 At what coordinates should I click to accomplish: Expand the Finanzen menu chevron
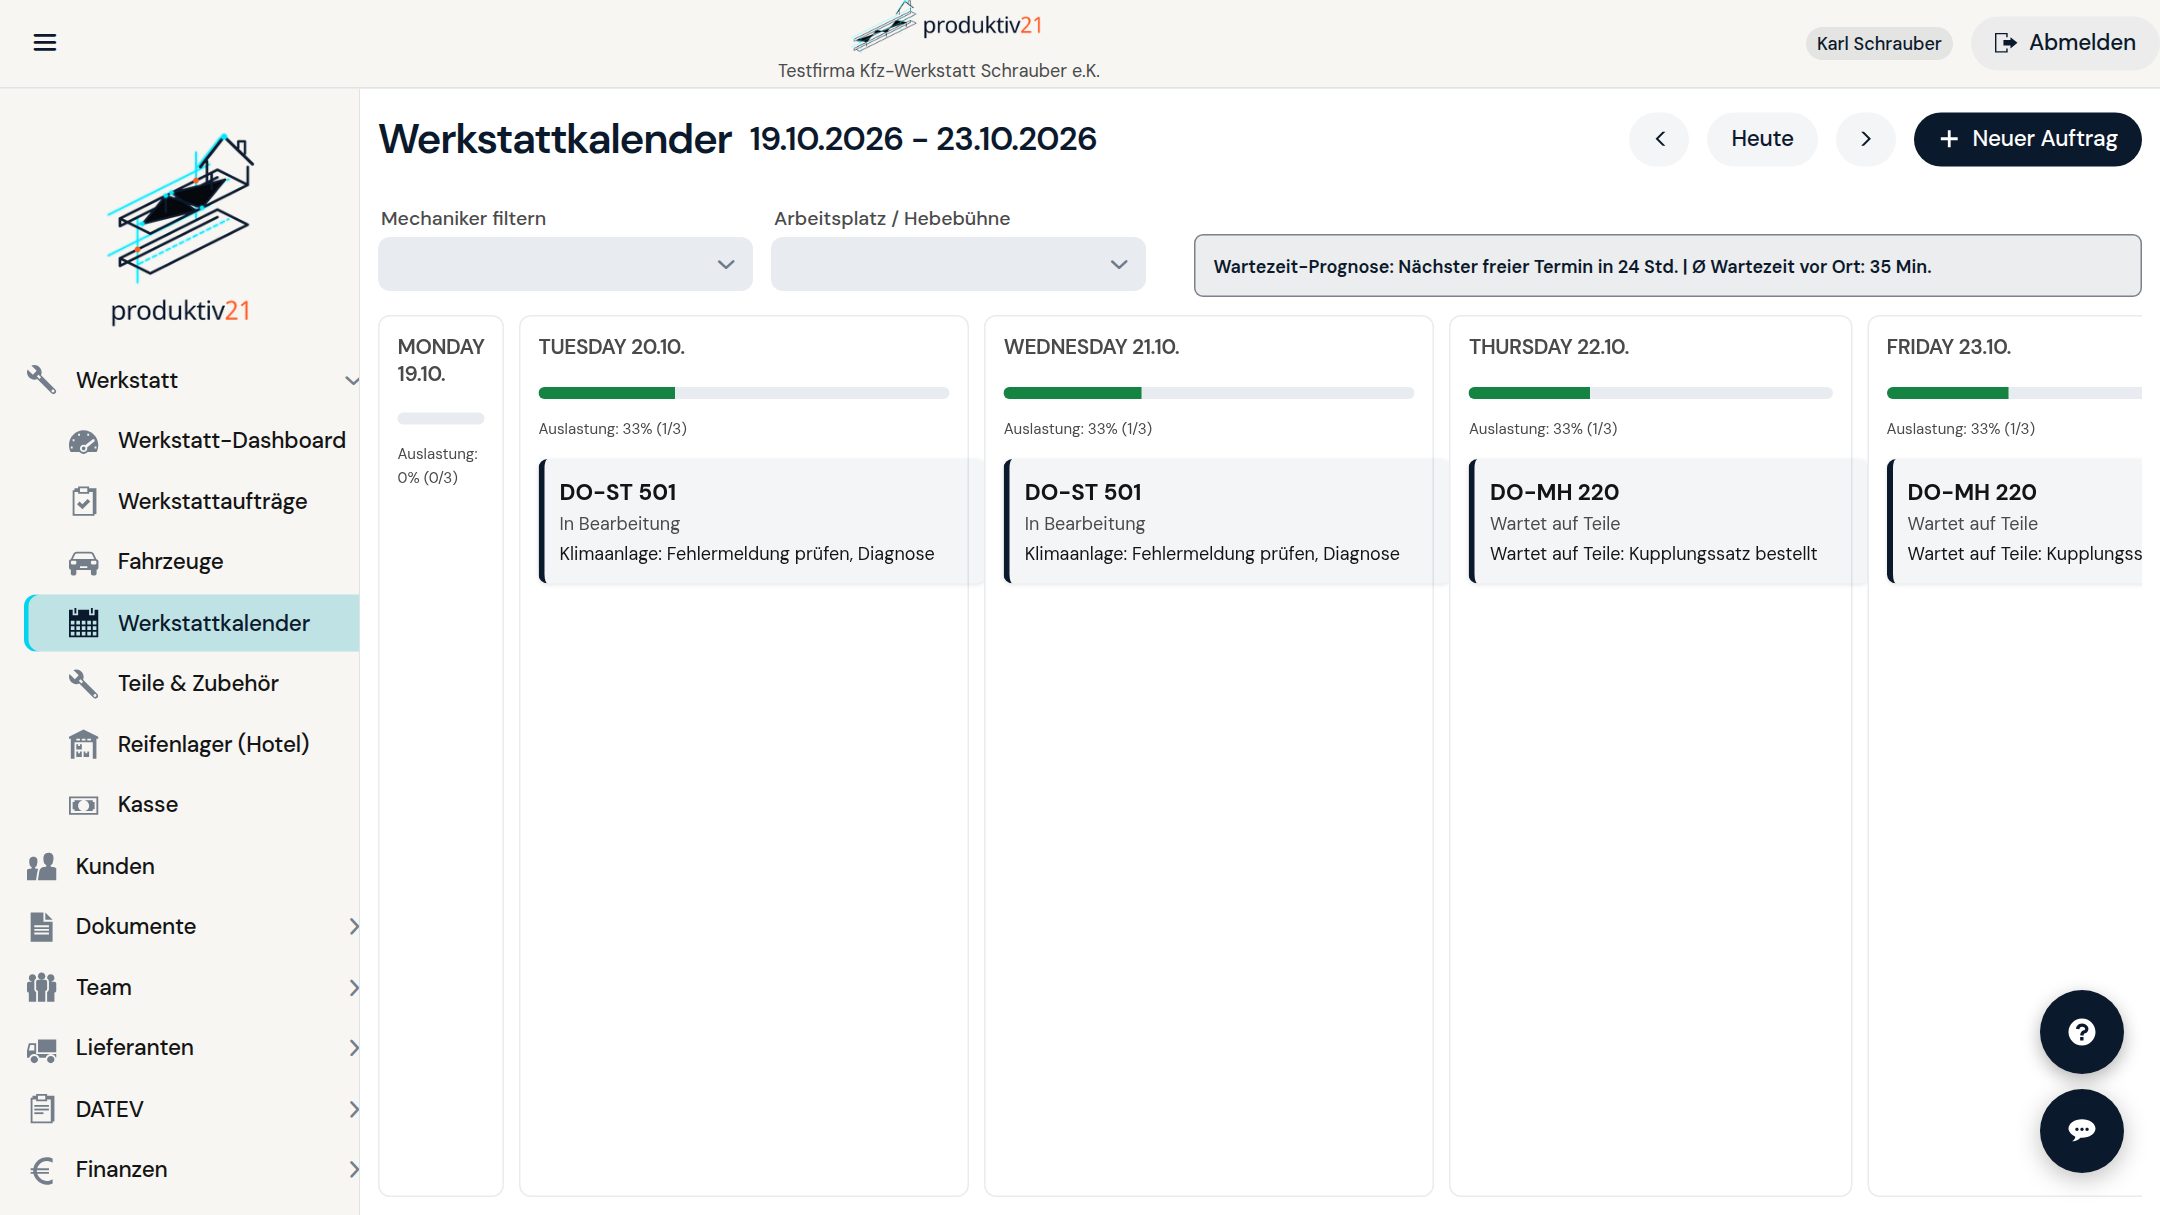(353, 1169)
